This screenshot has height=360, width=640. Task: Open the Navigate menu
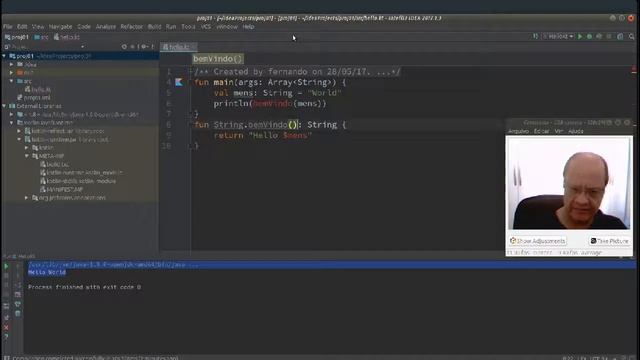[x=60, y=27]
